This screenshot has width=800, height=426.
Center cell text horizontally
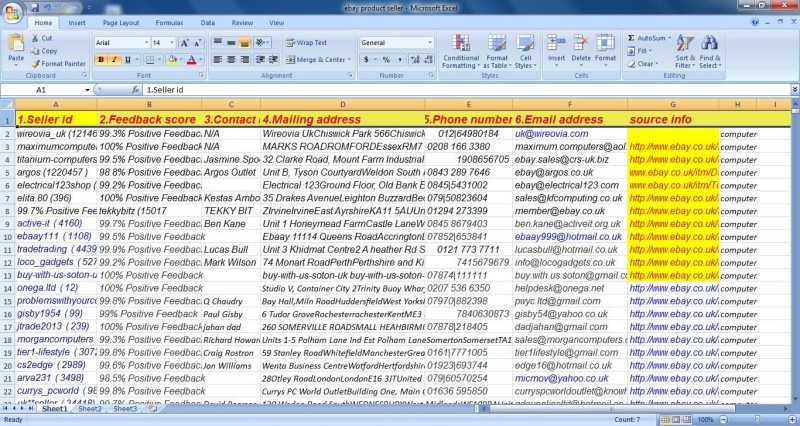pos(231,60)
